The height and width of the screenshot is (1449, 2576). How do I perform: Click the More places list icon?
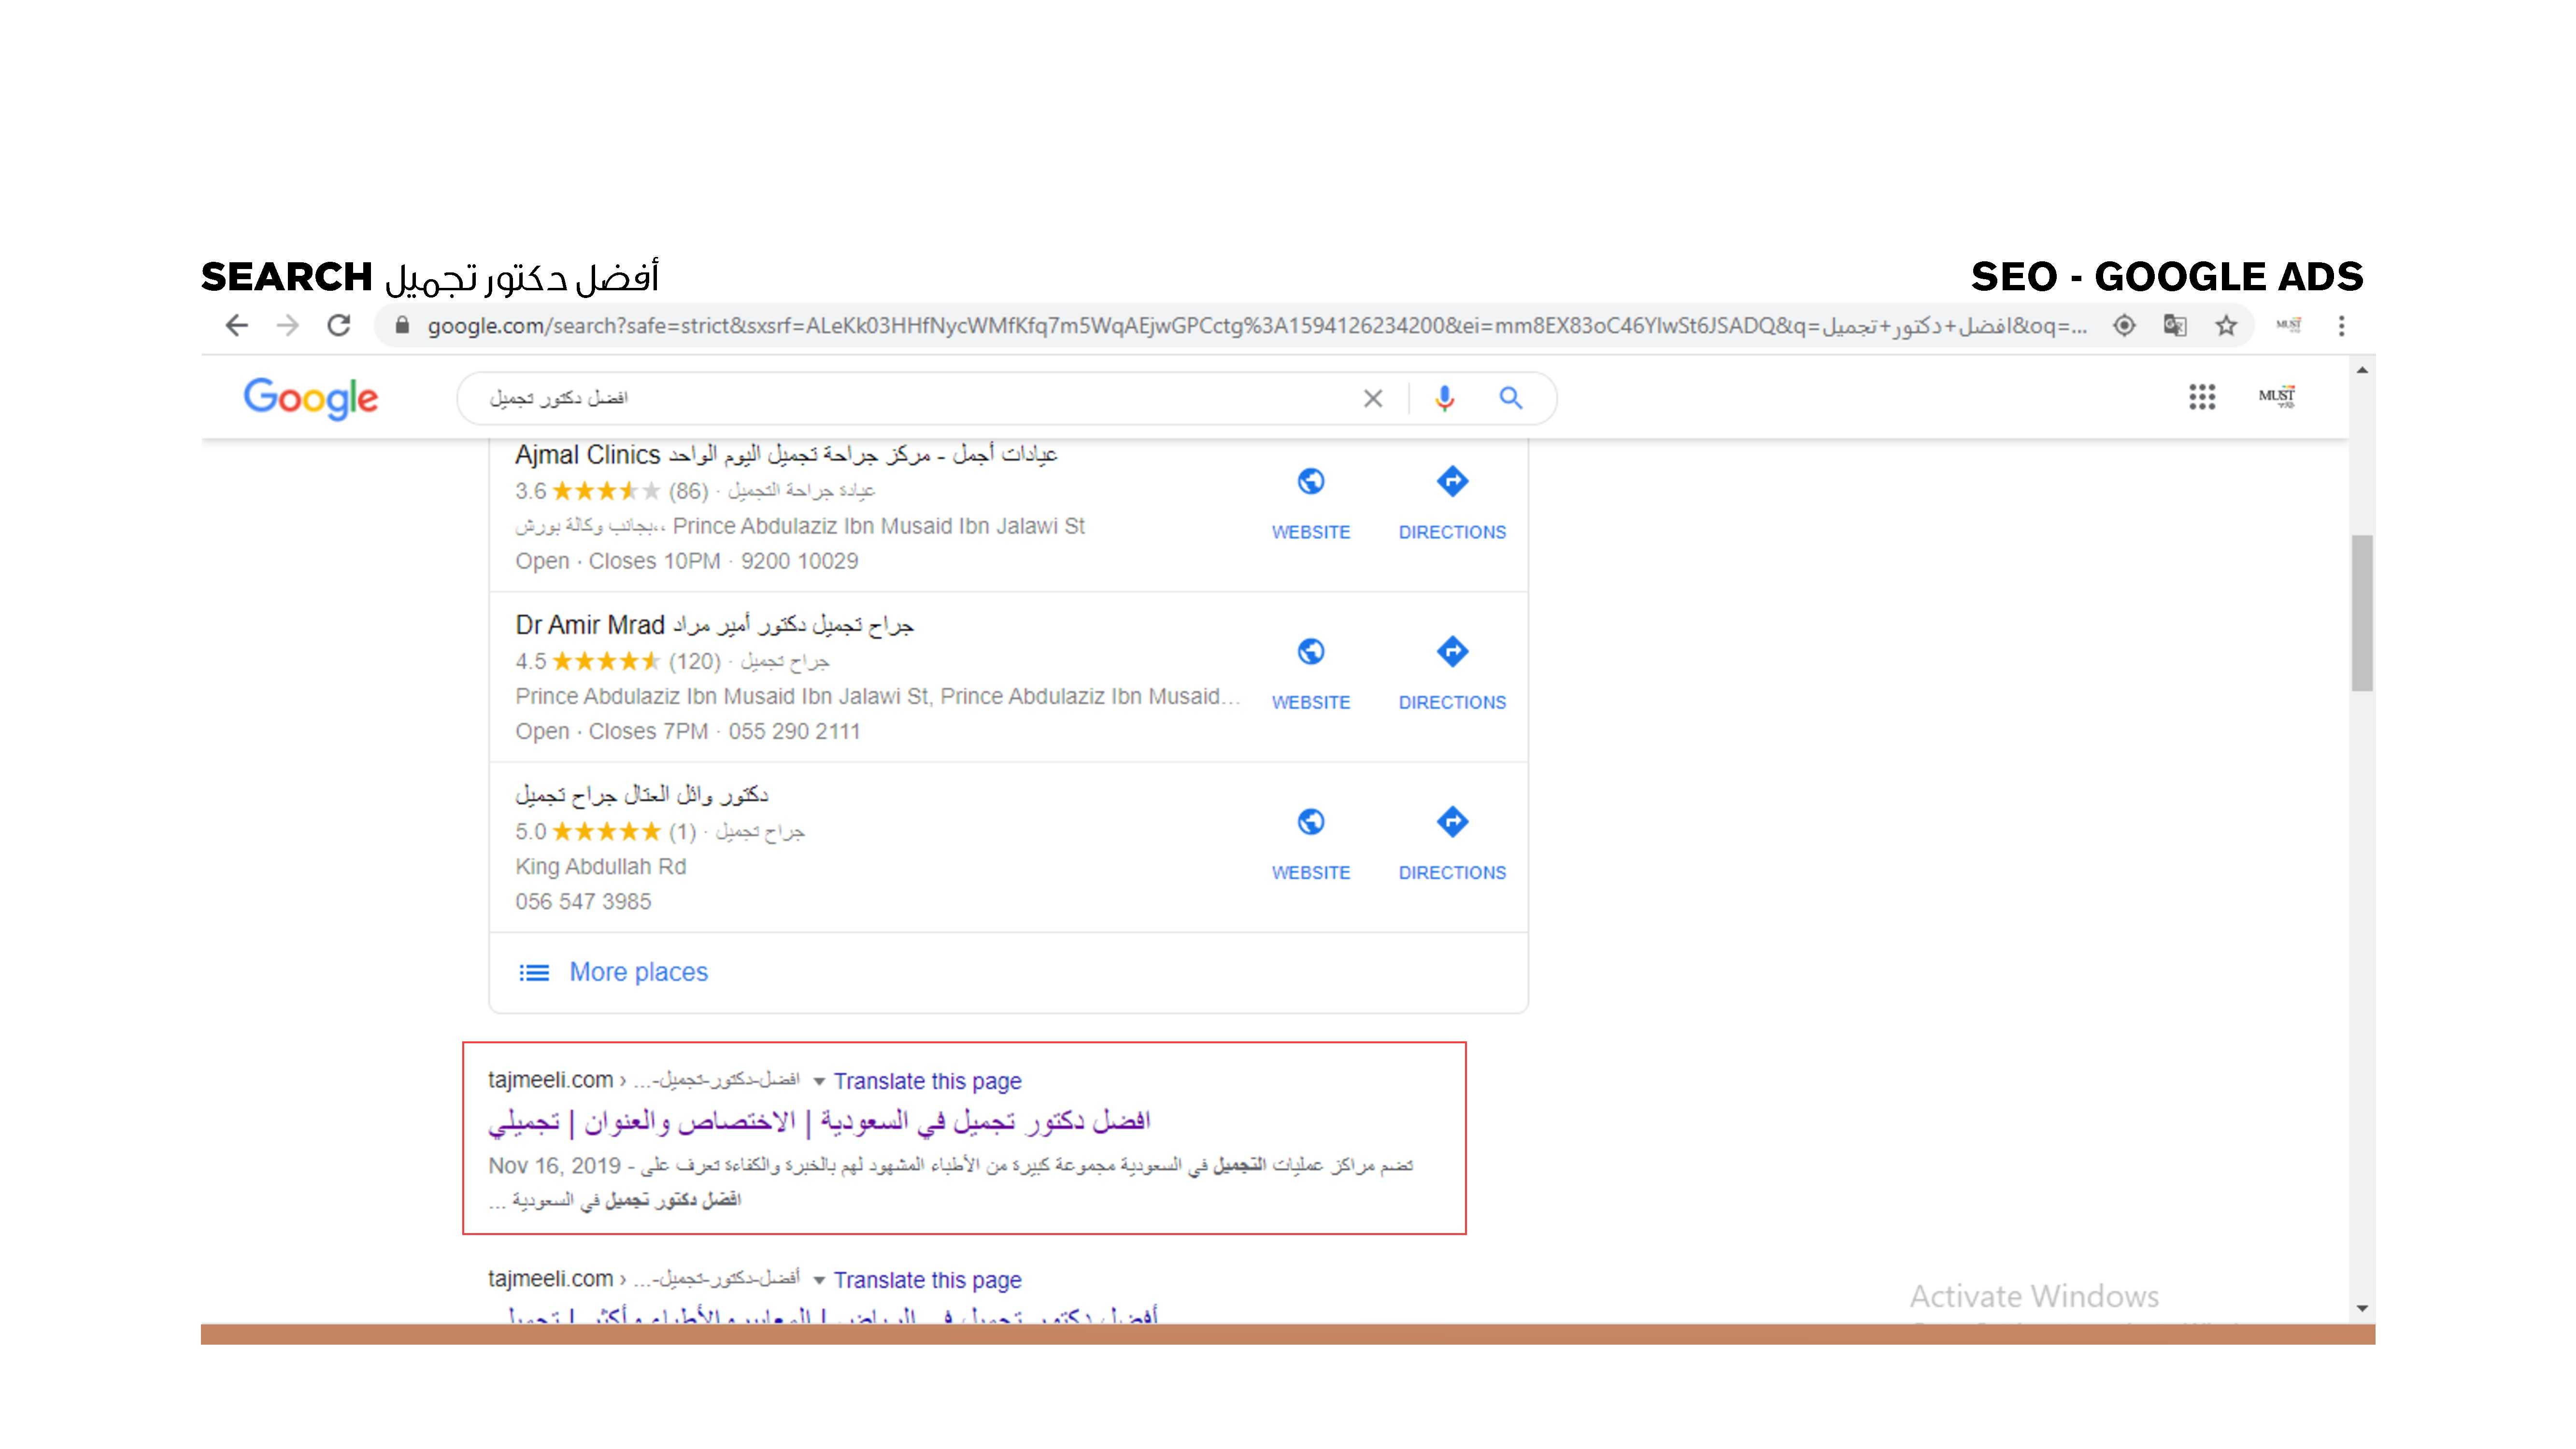(x=534, y=973)
